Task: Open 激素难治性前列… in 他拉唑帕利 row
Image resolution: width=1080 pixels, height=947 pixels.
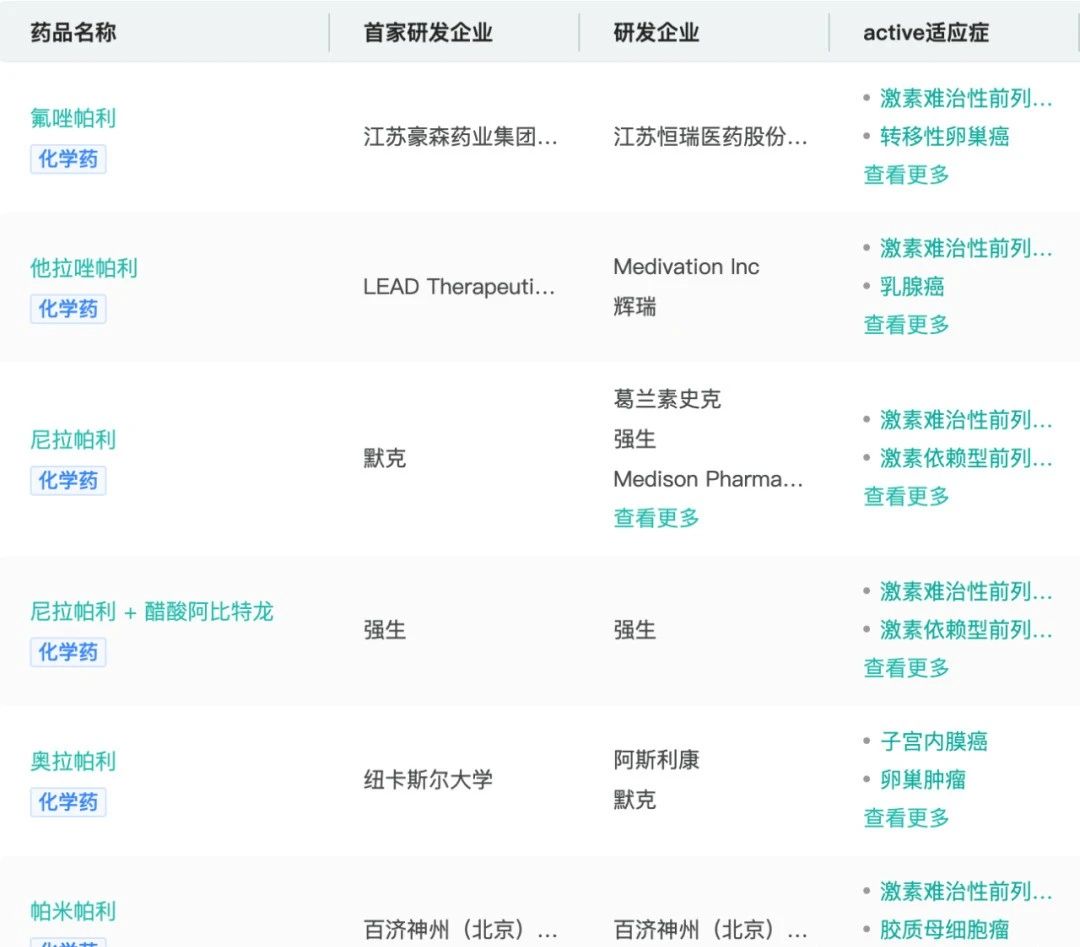Action: coord(966,248)
